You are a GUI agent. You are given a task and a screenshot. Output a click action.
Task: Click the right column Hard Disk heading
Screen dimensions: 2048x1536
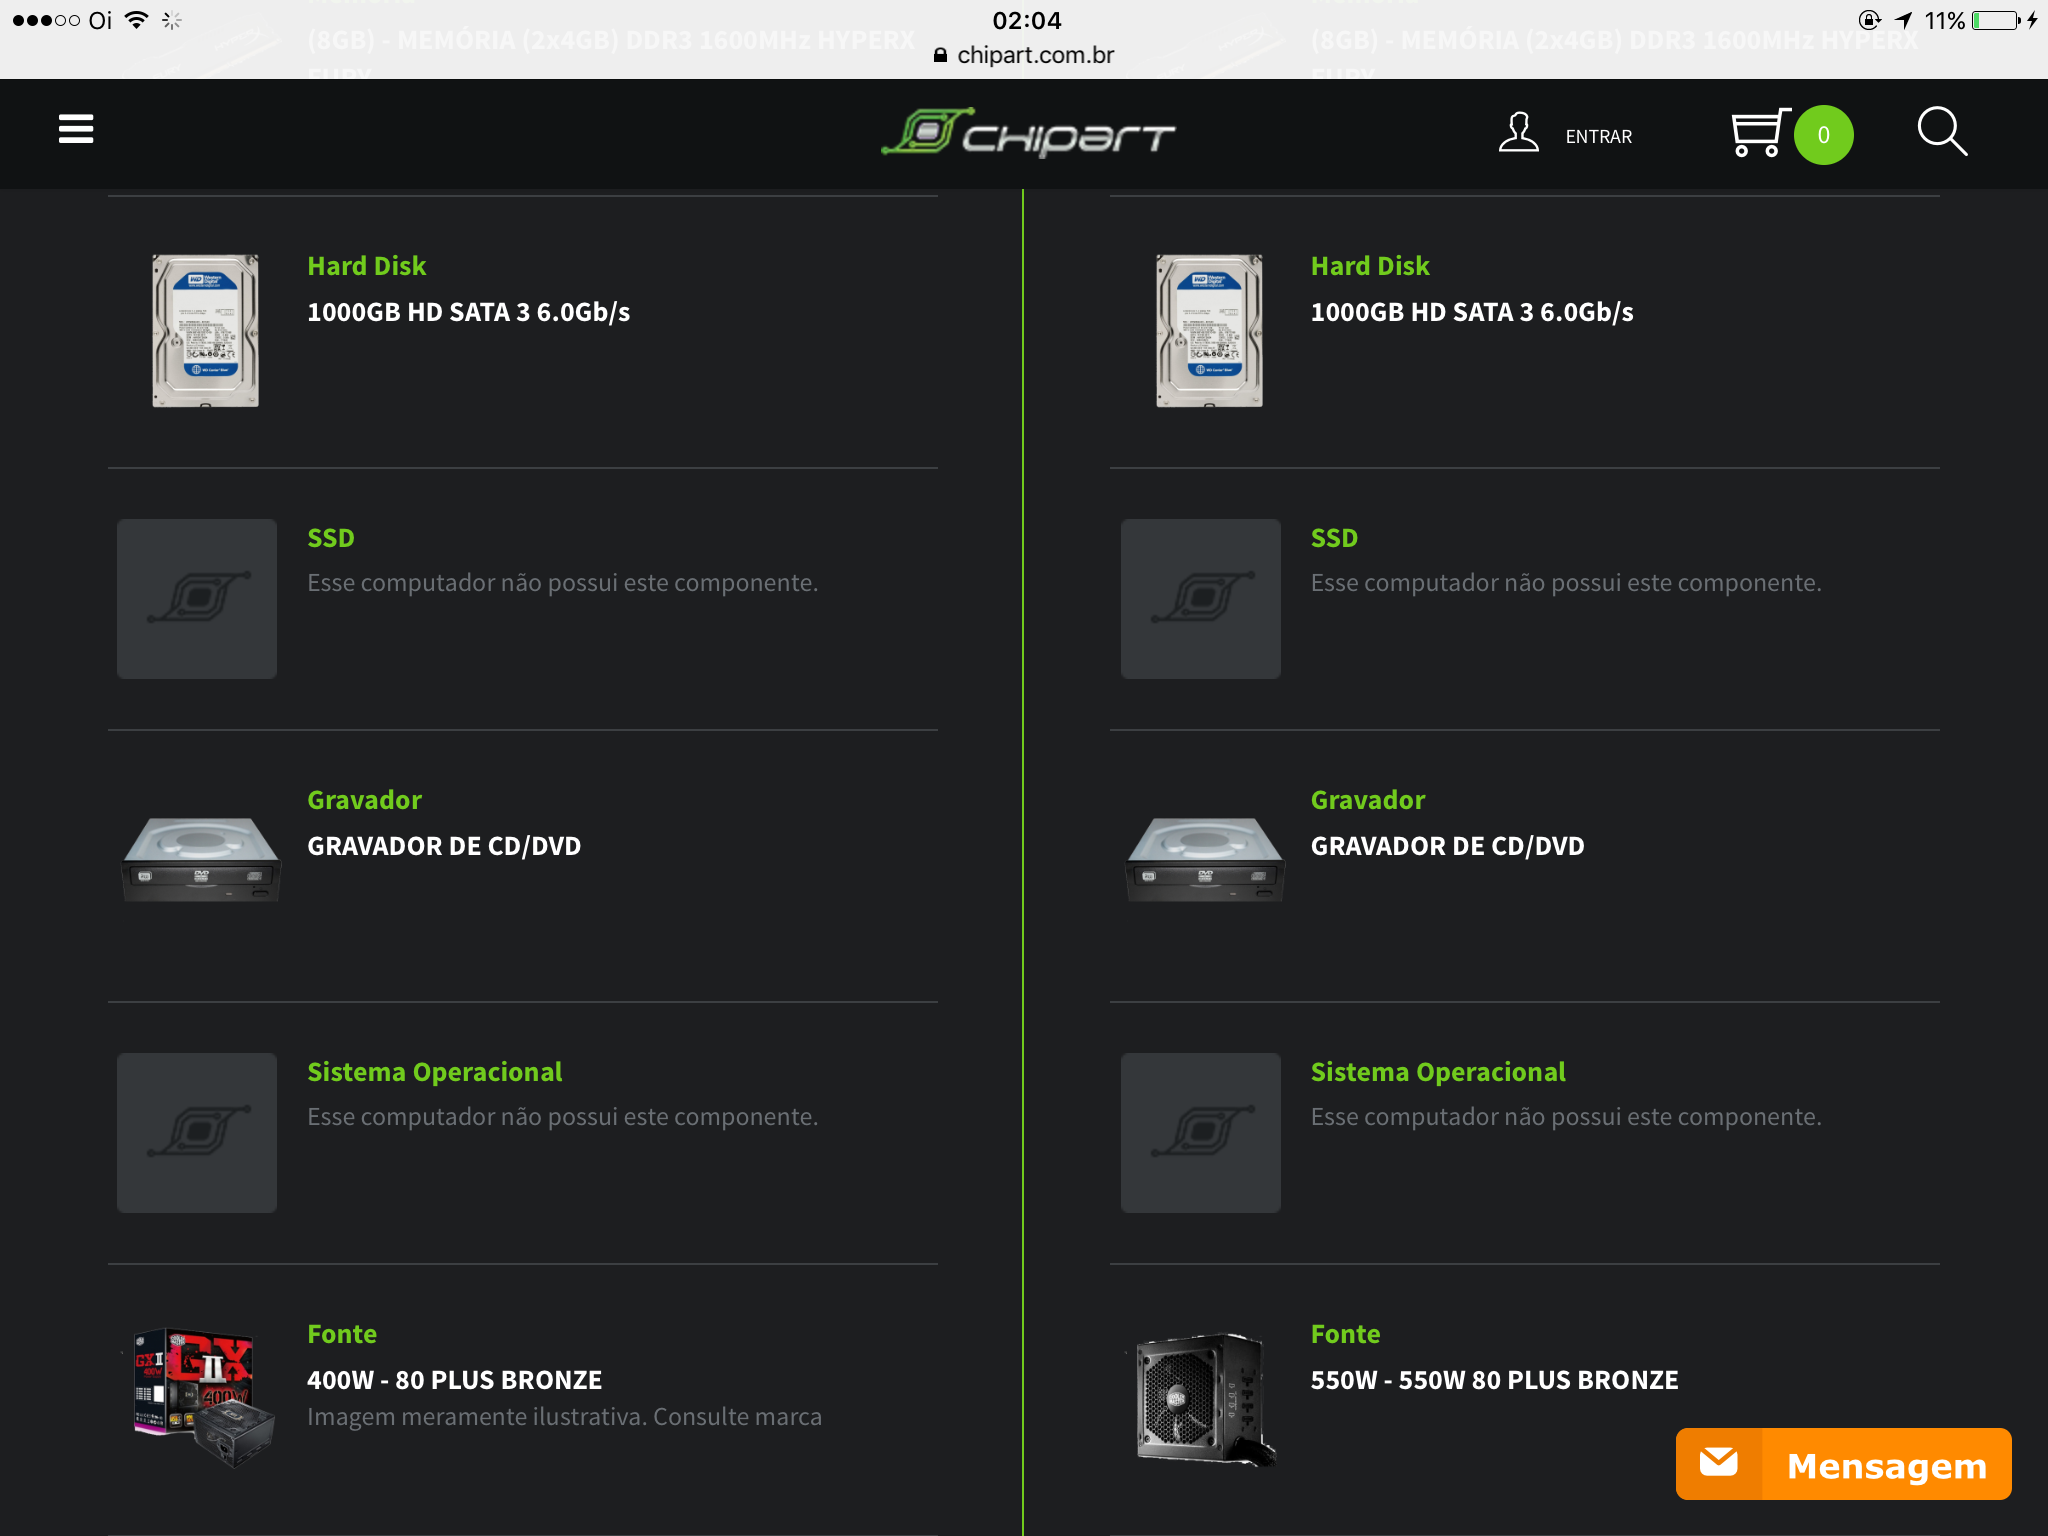(x=1370, y=266)
